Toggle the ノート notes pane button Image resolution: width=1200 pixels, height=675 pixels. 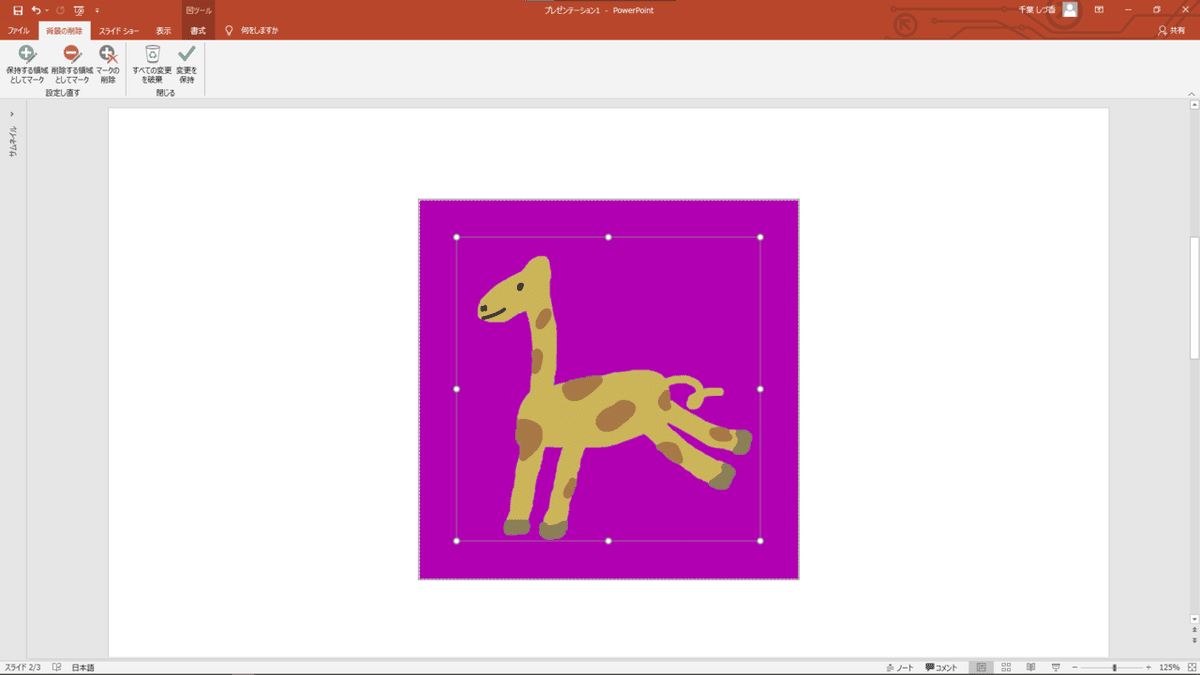[900, 667]
